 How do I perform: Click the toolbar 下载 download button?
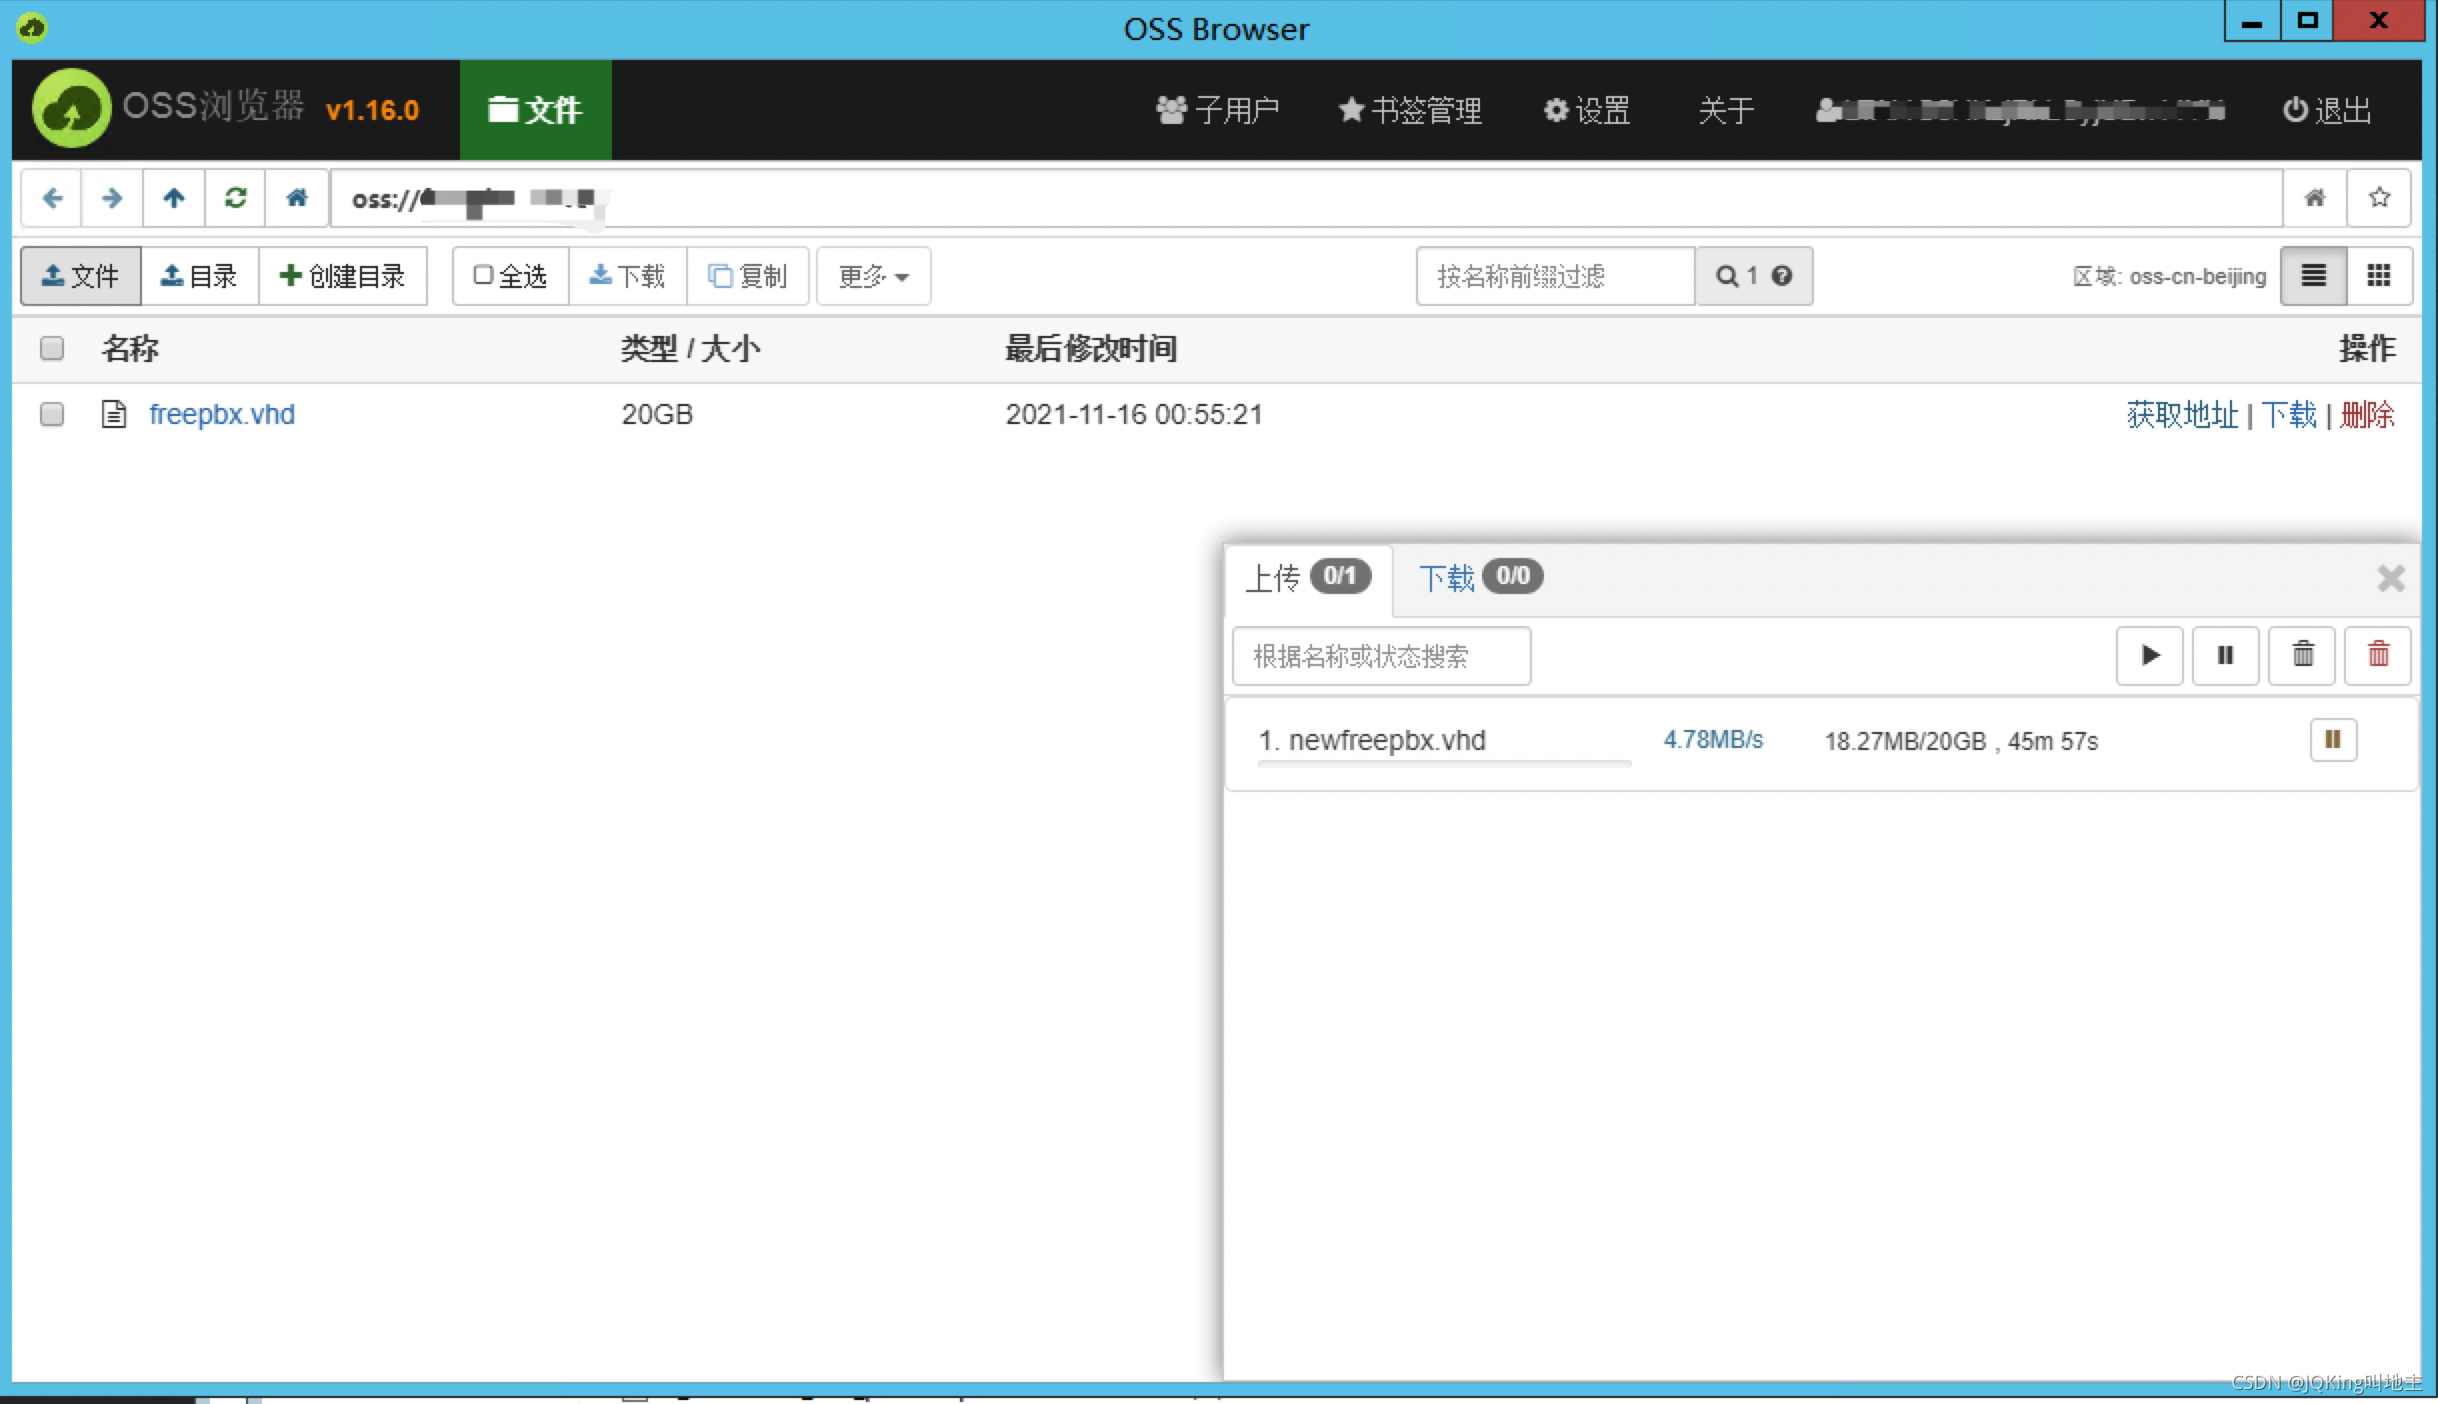627,276
